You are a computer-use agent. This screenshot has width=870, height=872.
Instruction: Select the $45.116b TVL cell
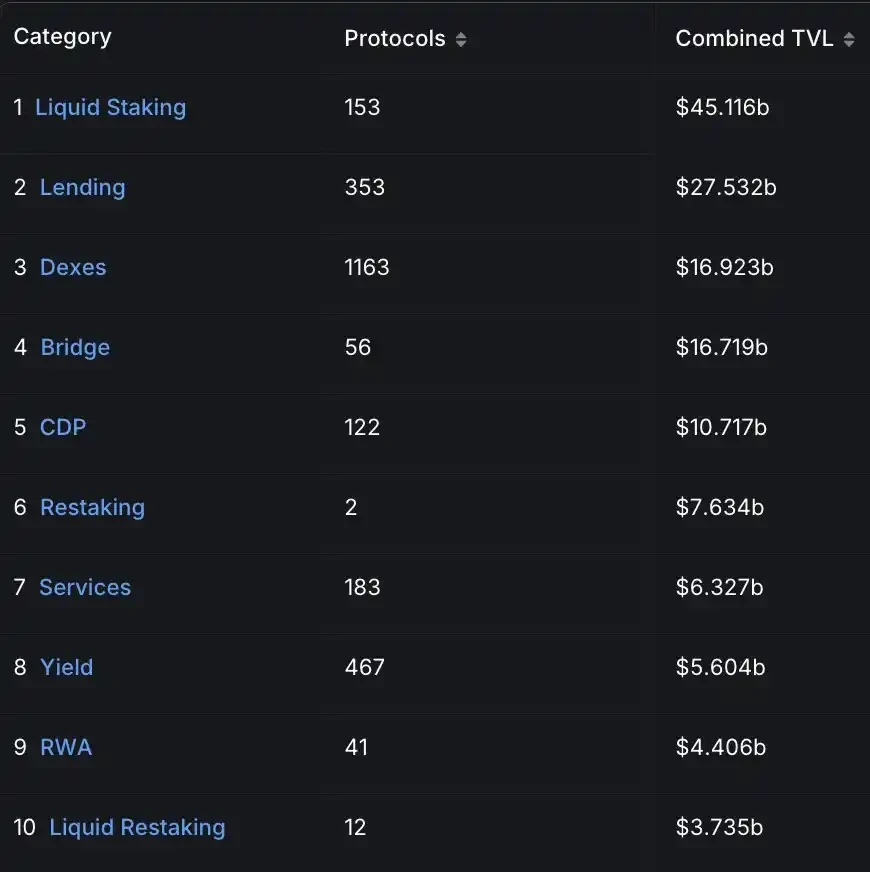(722, 107)
